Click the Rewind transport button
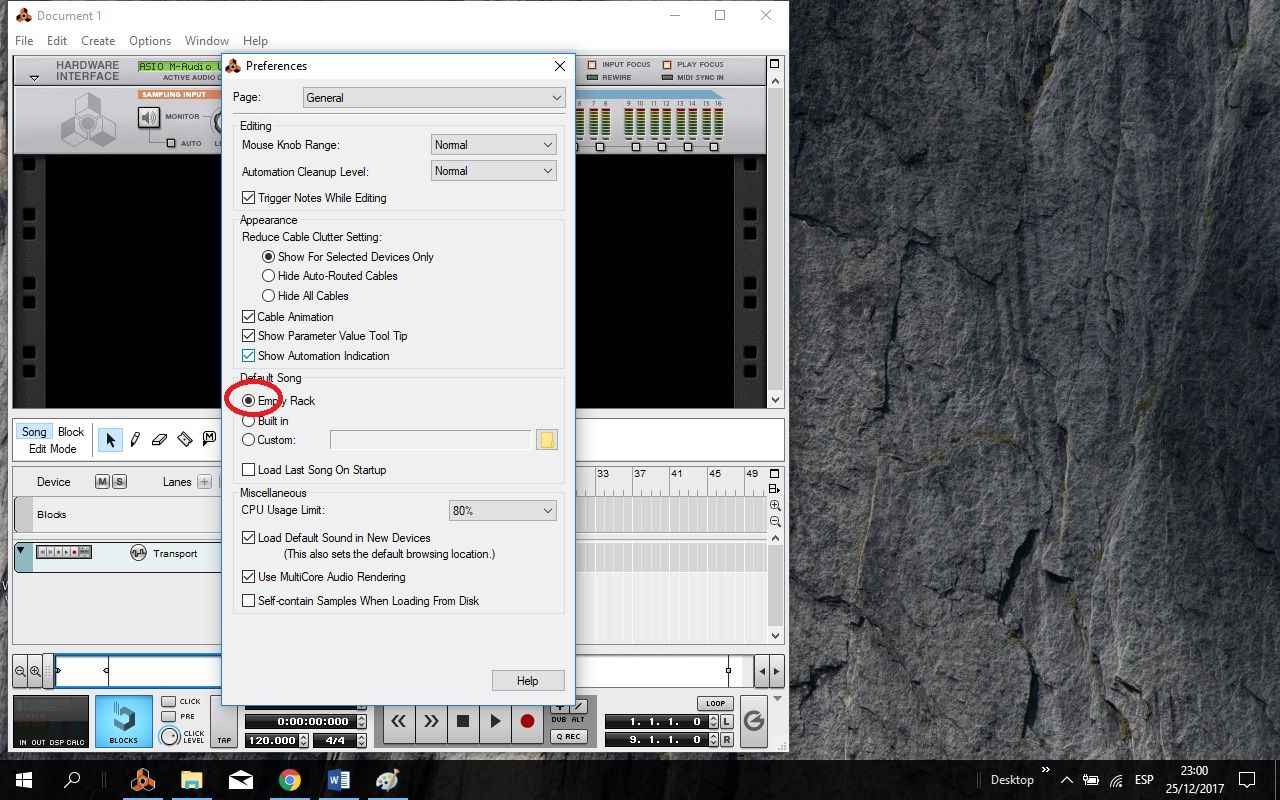Viewport: 1280px width, 800px height. tap(399, 721)
